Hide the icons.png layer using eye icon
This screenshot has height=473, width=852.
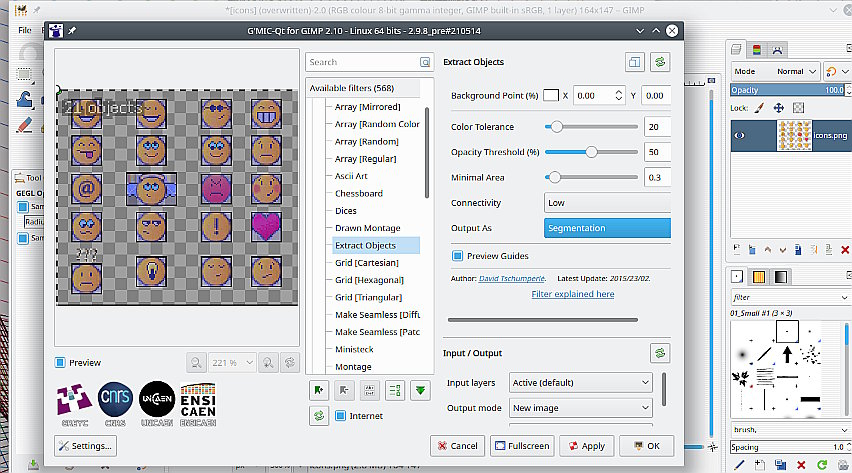pyautogui.click(x=741, y=135)
